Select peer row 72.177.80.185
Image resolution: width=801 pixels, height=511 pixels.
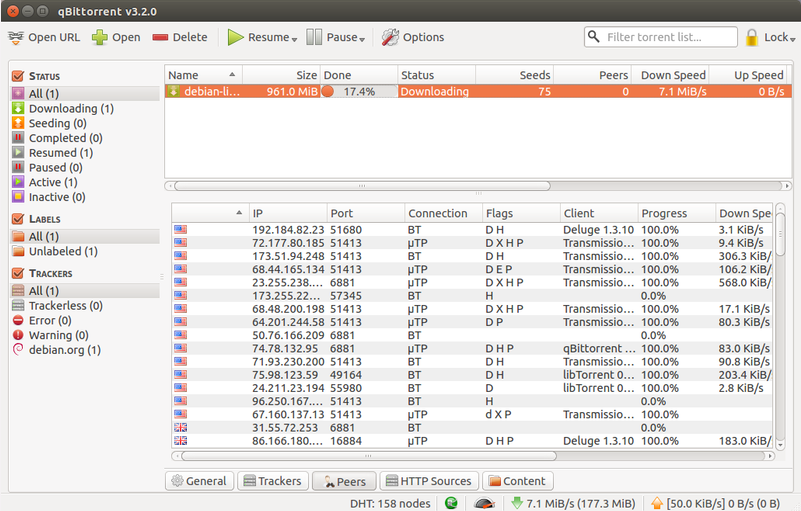[472, 243]
